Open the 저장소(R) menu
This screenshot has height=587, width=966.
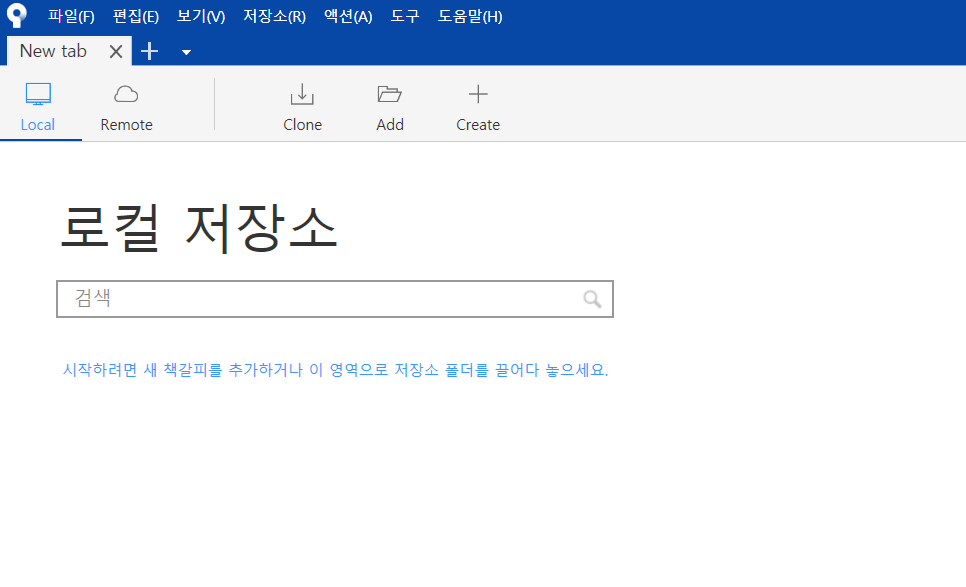click(274, 16)
